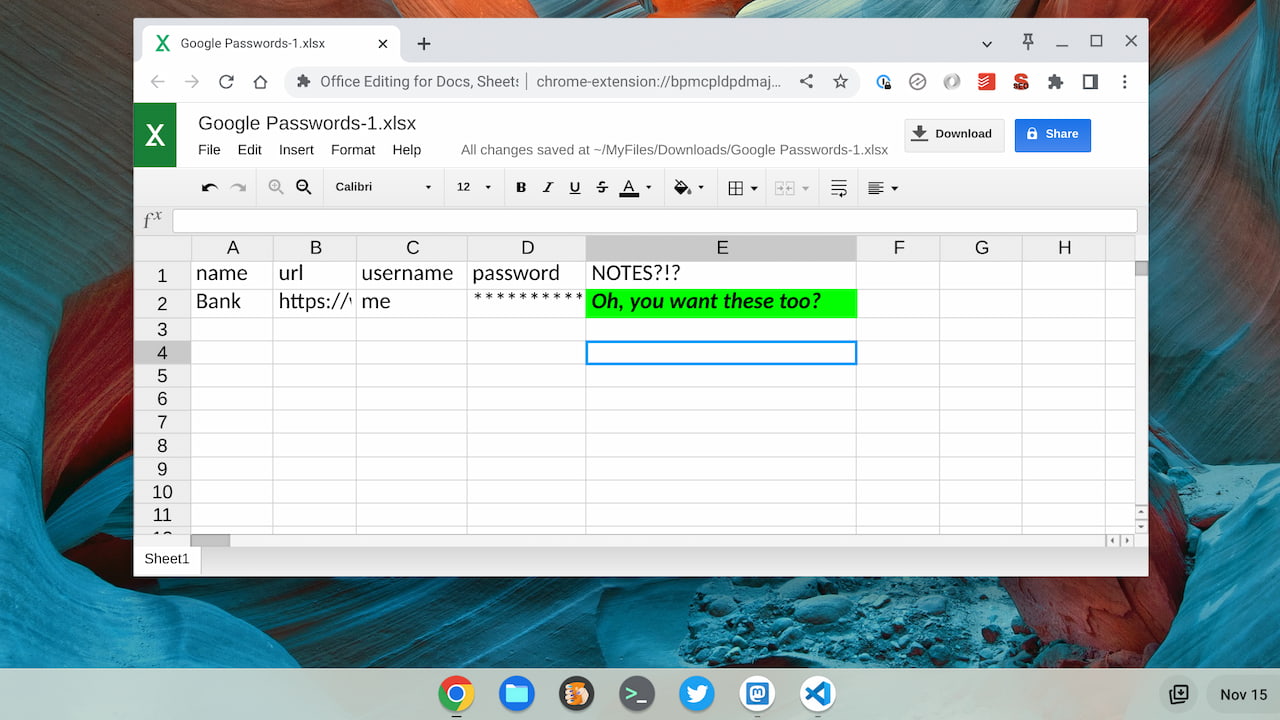1280x720 pixels.
Task: Open Files app from the shelf
Action: [516, 693]
